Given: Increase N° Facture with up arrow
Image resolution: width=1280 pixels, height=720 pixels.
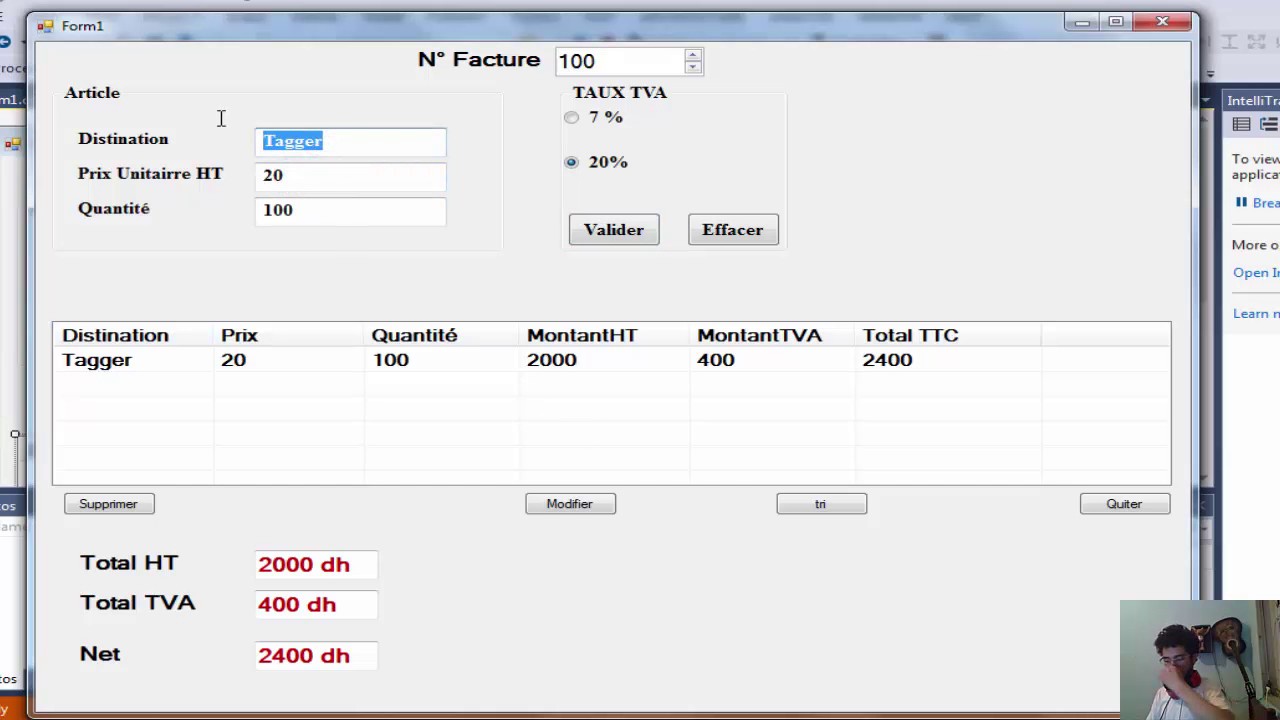Looking at the screenshot, I should 693,55.
